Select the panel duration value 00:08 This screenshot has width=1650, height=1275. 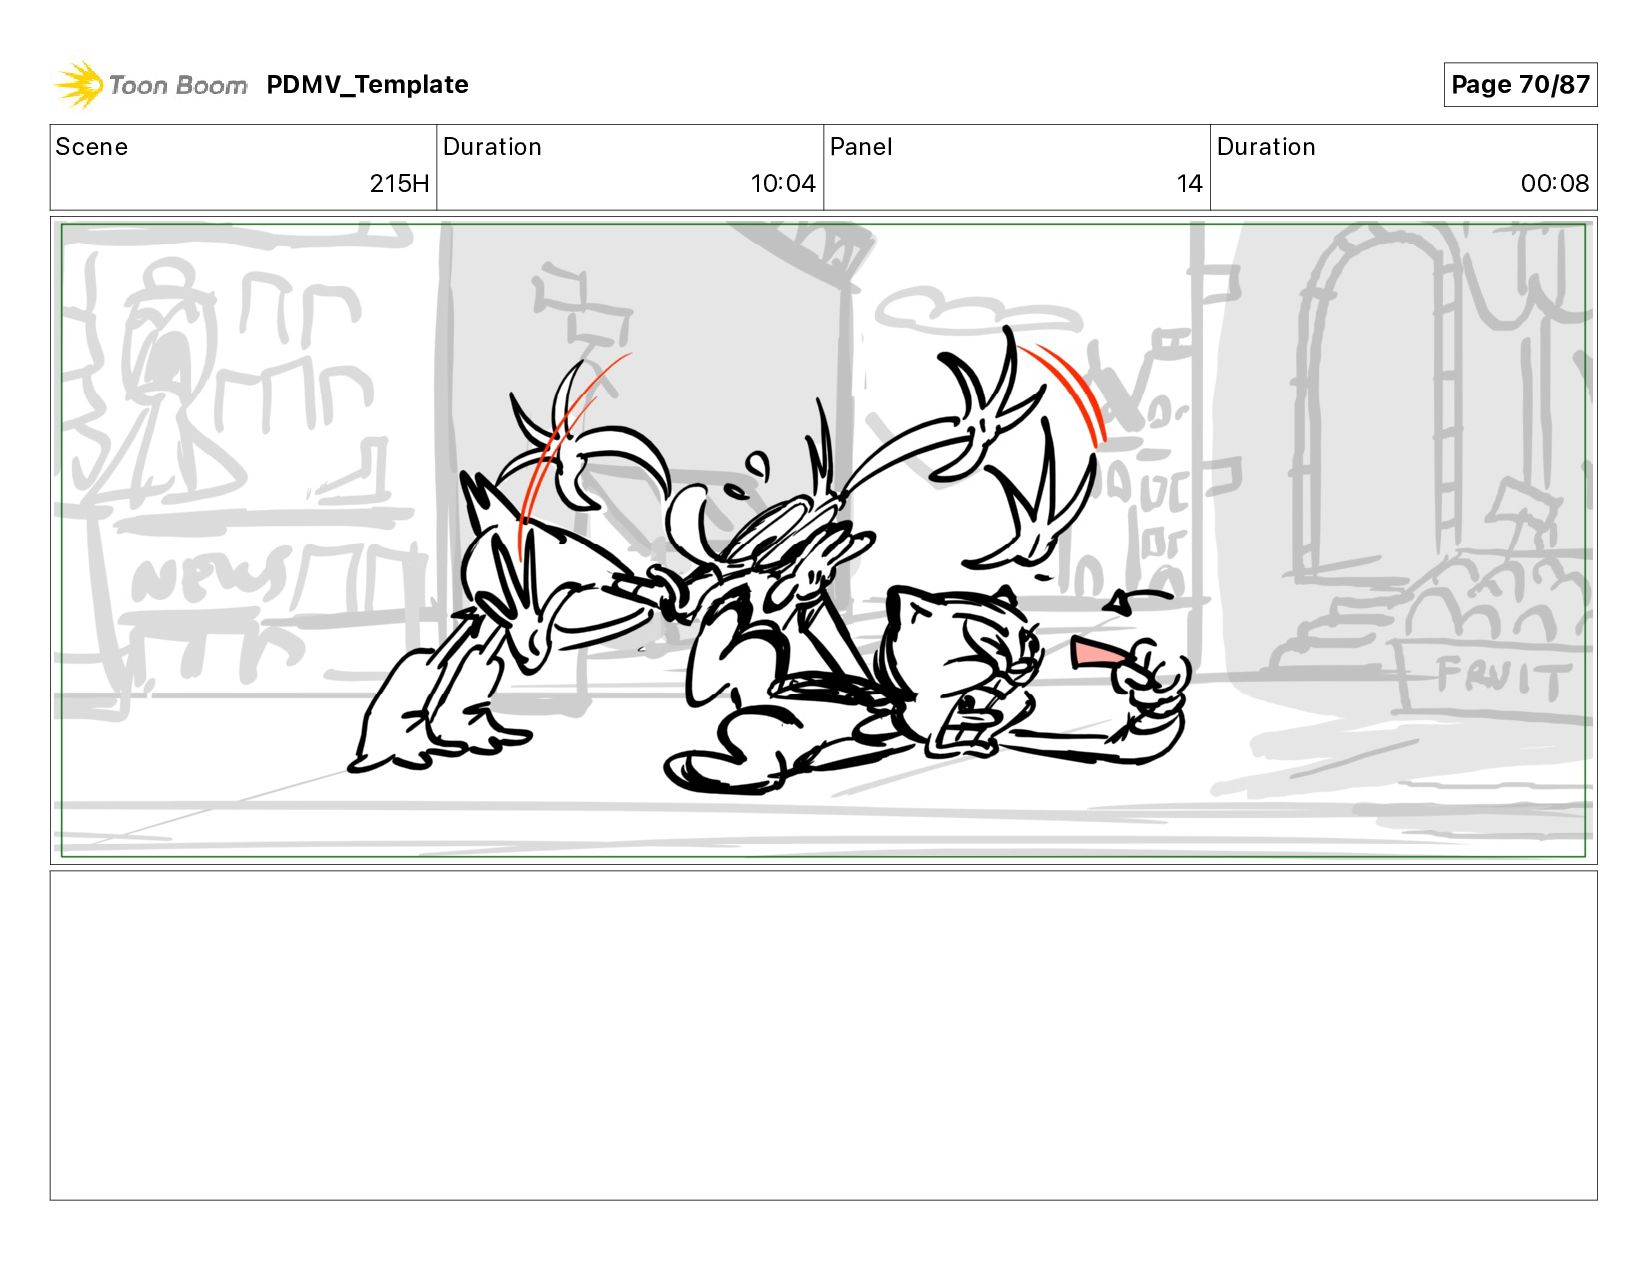(1555, 184)
